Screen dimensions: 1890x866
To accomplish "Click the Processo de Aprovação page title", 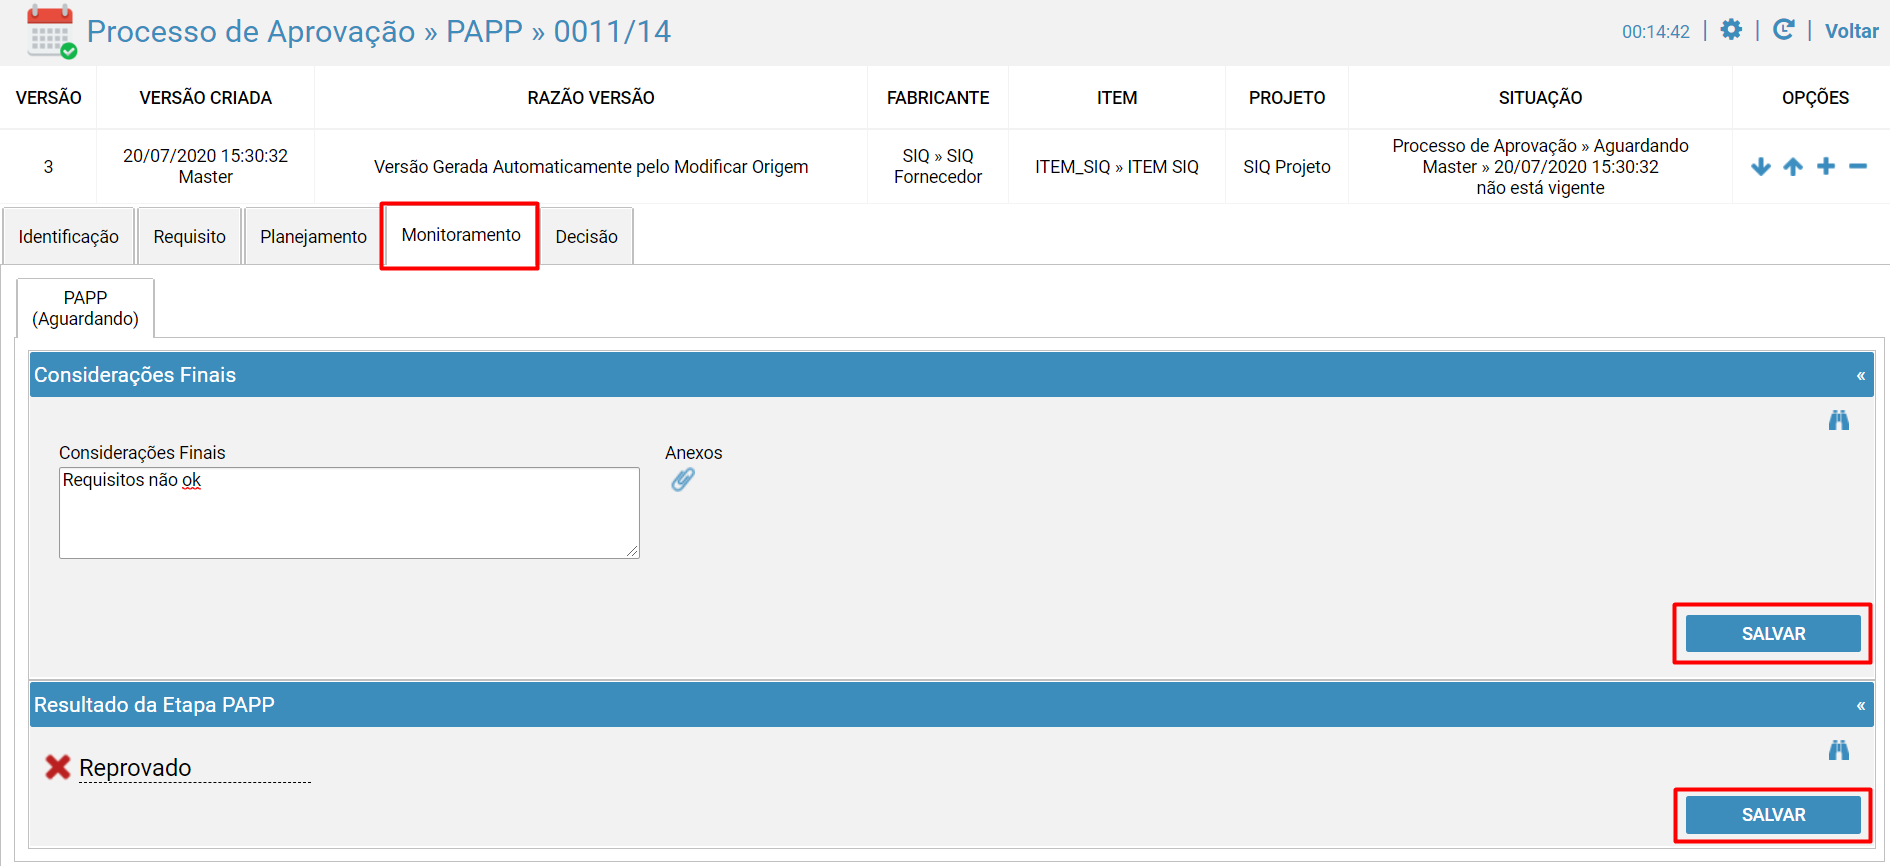I will pyautogui.click(x=379, y=31).
